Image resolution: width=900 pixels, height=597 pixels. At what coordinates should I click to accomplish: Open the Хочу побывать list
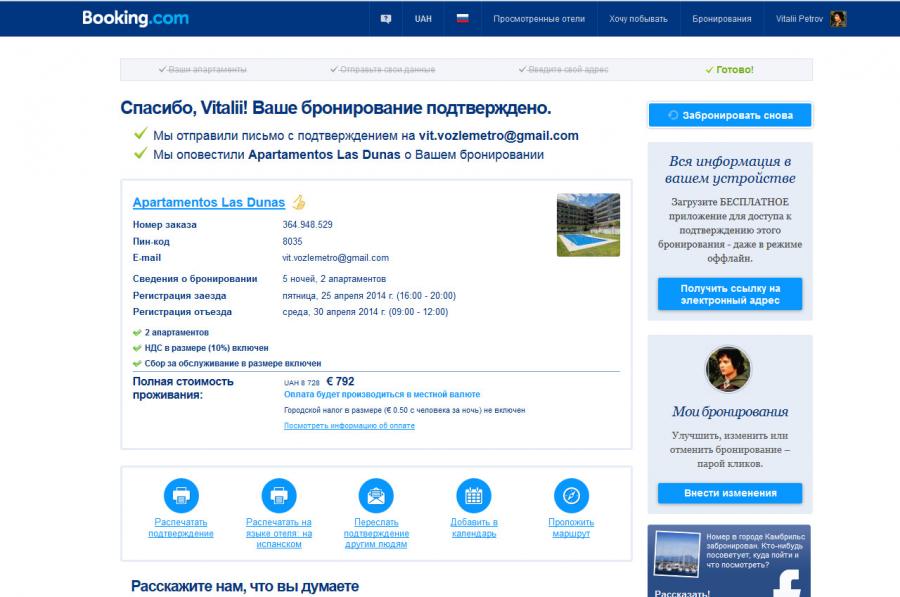[636, 19]
